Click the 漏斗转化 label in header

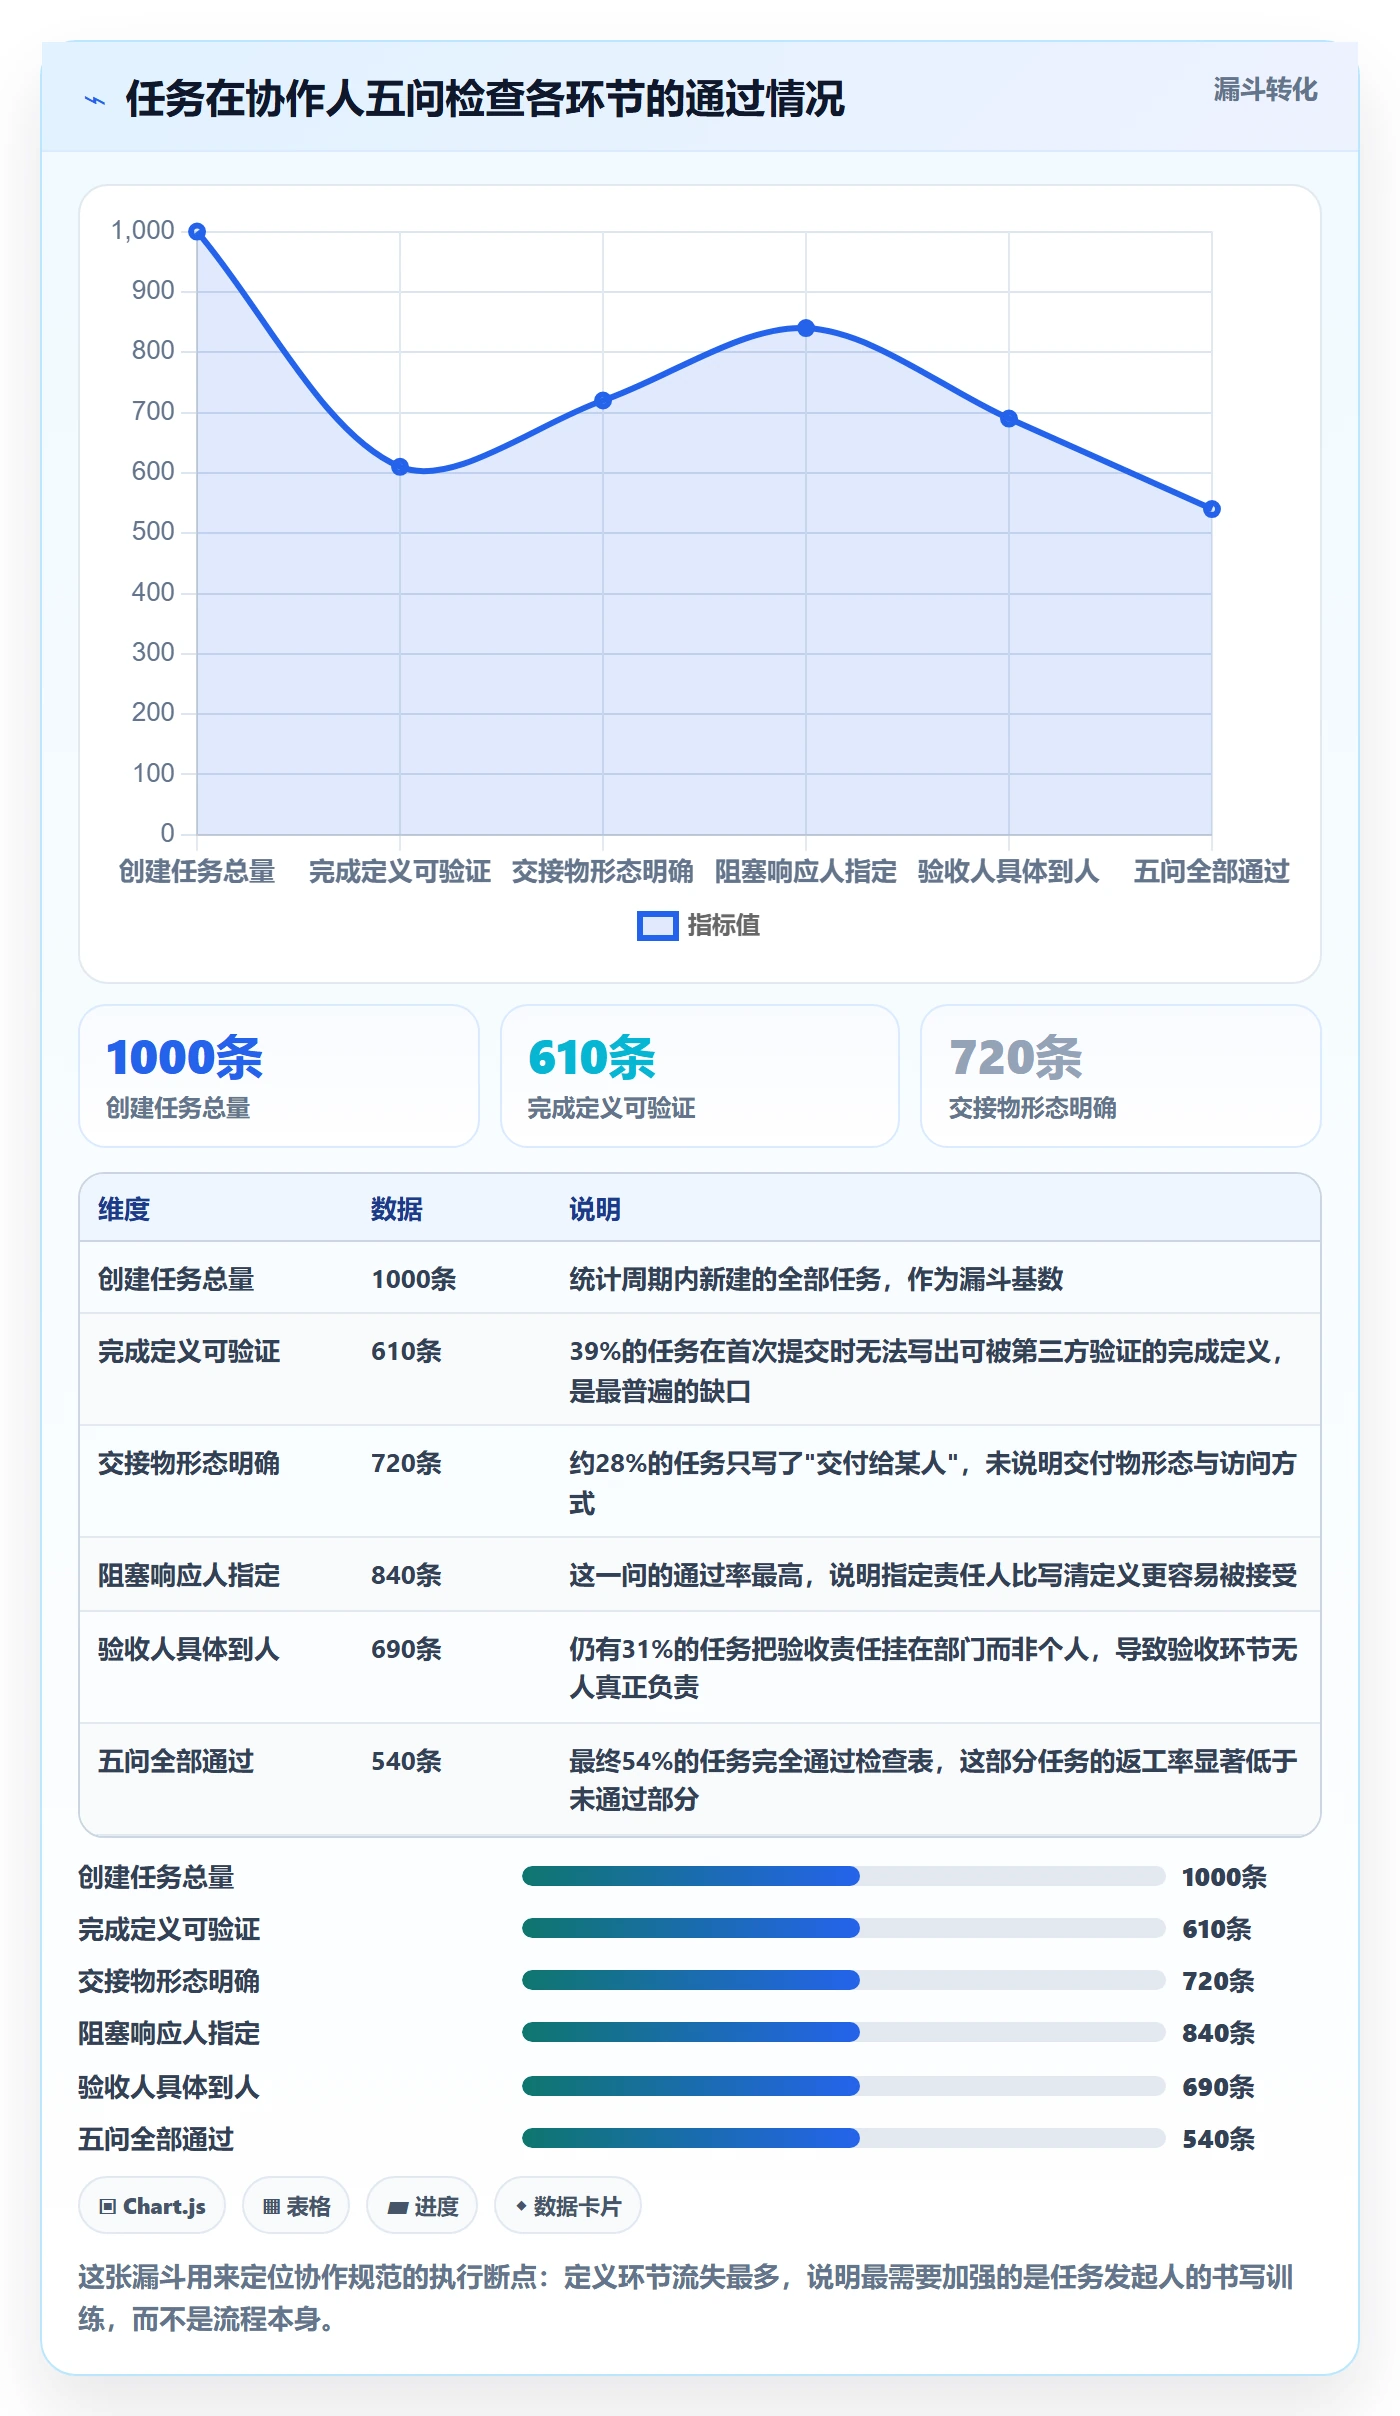click(1265, 90)
